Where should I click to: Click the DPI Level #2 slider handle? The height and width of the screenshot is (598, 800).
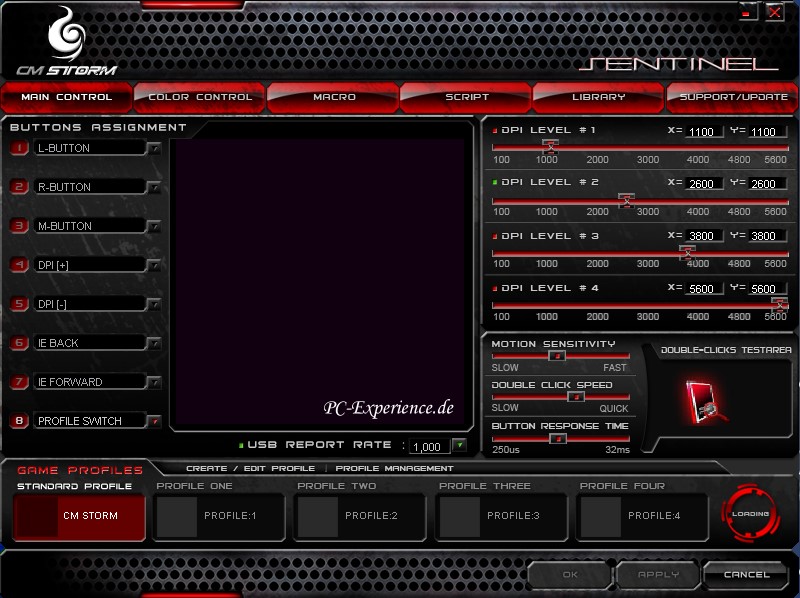pos(627,201)
